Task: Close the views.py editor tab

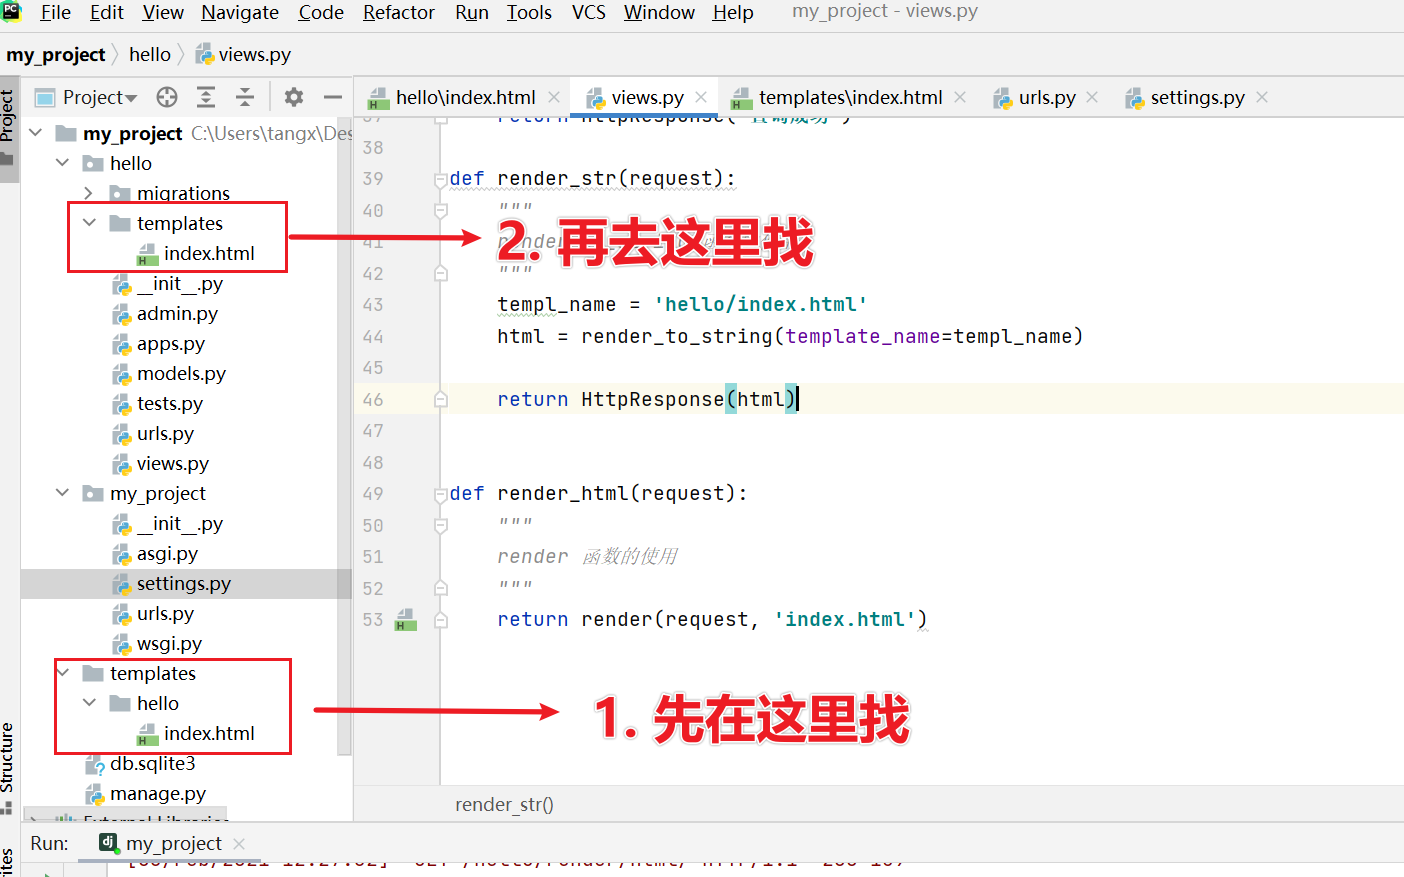Action: tap(701, 97)
